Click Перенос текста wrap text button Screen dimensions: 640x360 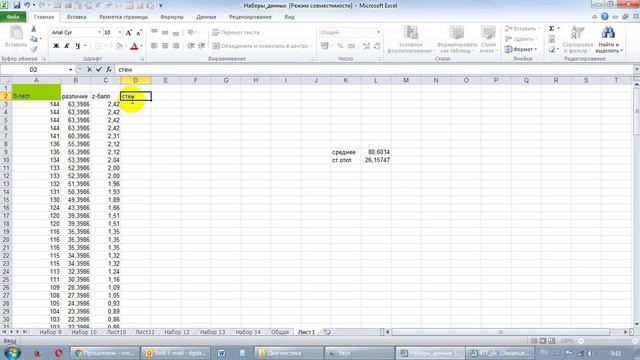coord(236,32)
